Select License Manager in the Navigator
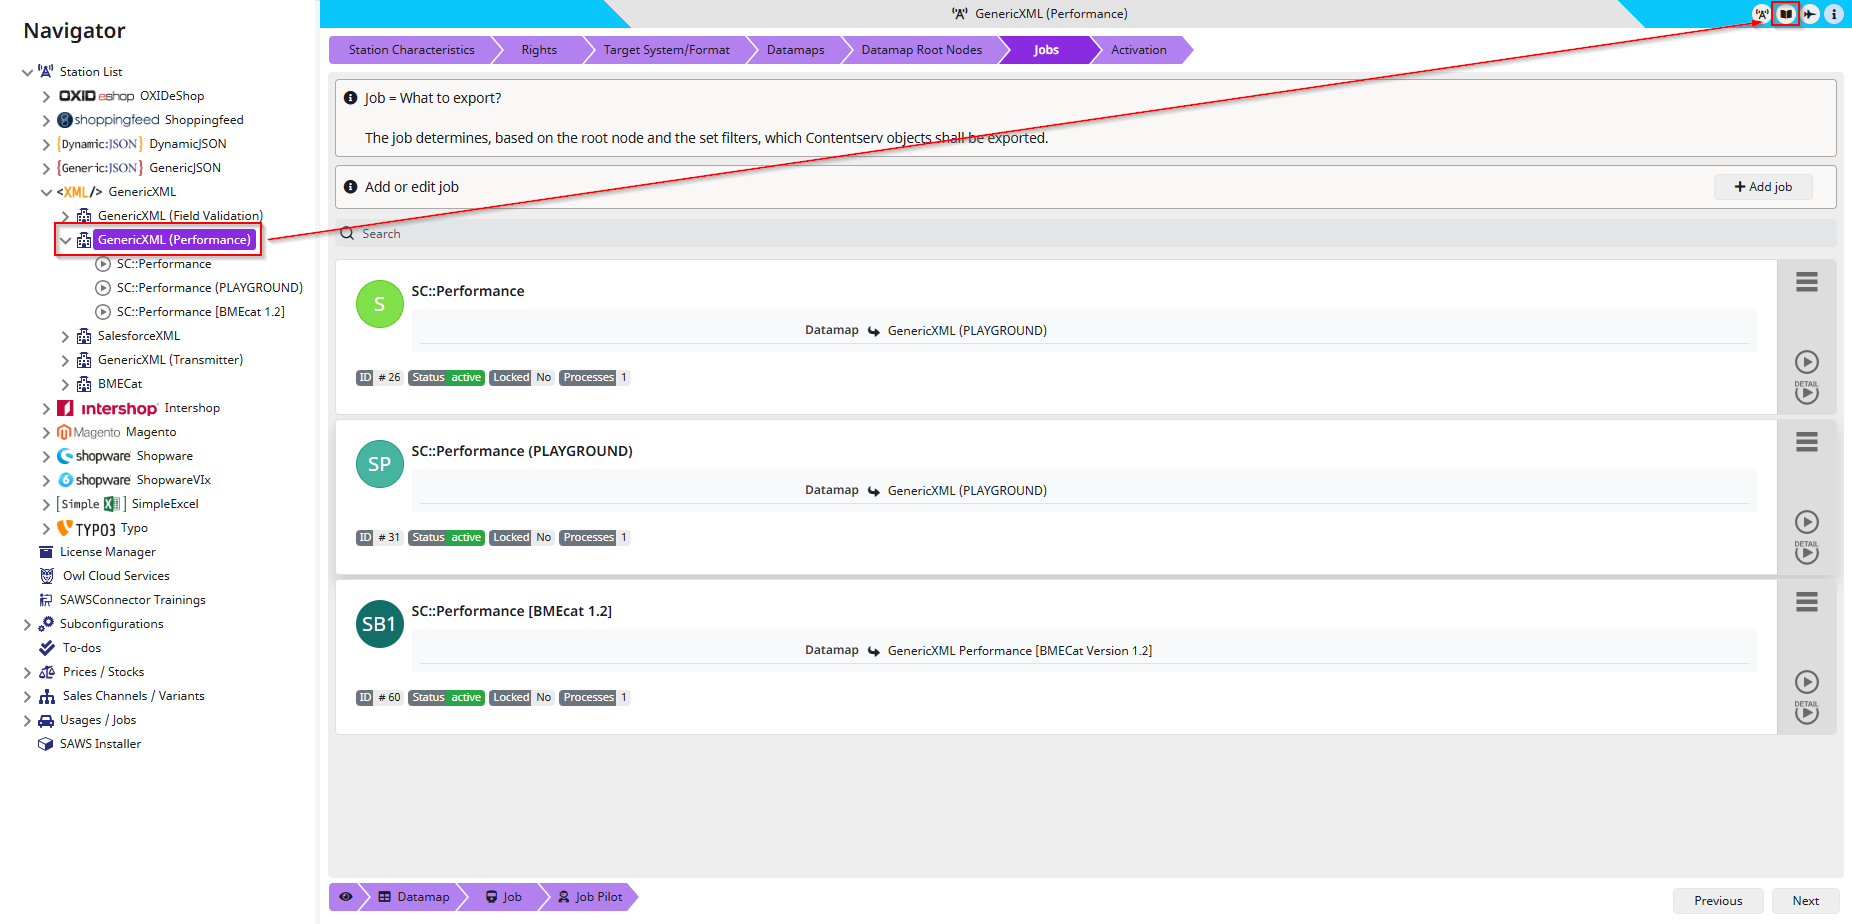Screen dimensions: 1852x924 pos(107,552)
